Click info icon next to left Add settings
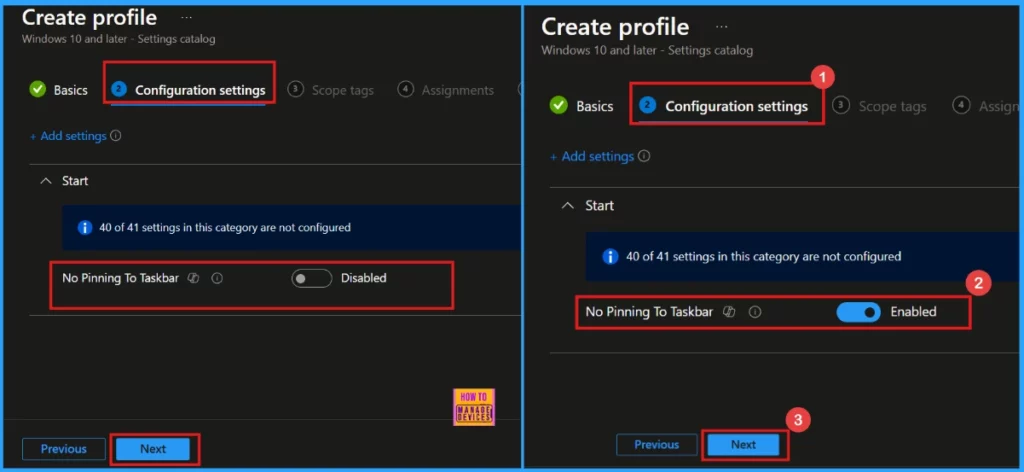The height and width of the screenshot is (472, 1024). tap(116, 136)
